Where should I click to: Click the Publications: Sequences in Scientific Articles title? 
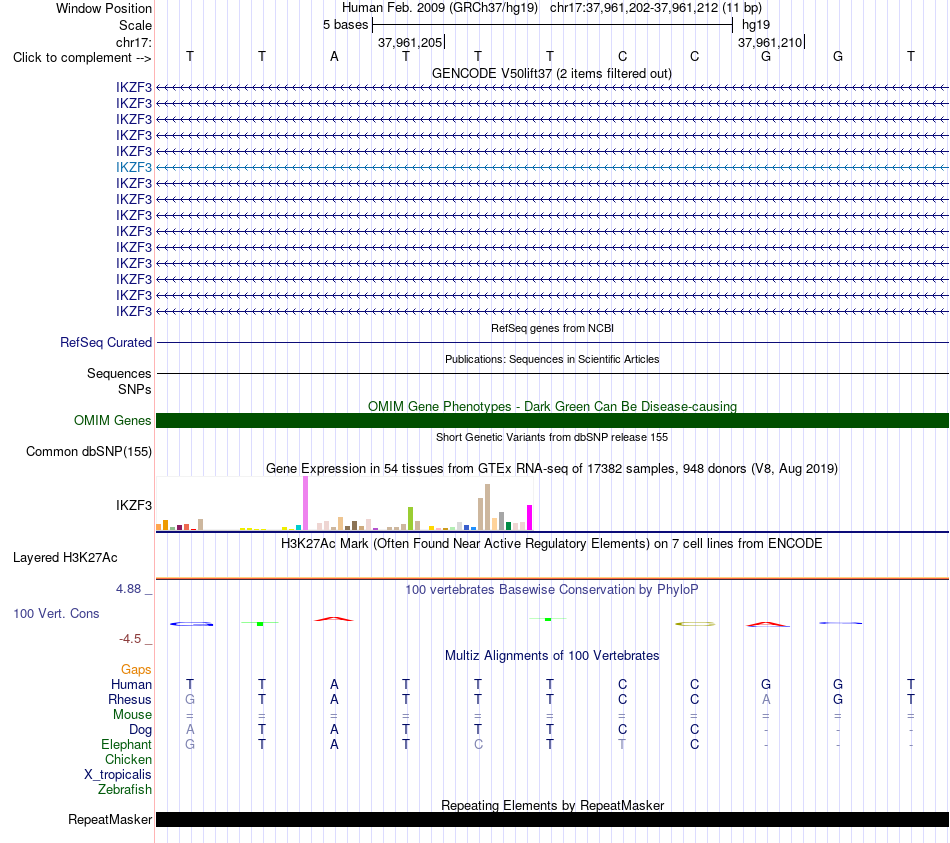[552, 359]
